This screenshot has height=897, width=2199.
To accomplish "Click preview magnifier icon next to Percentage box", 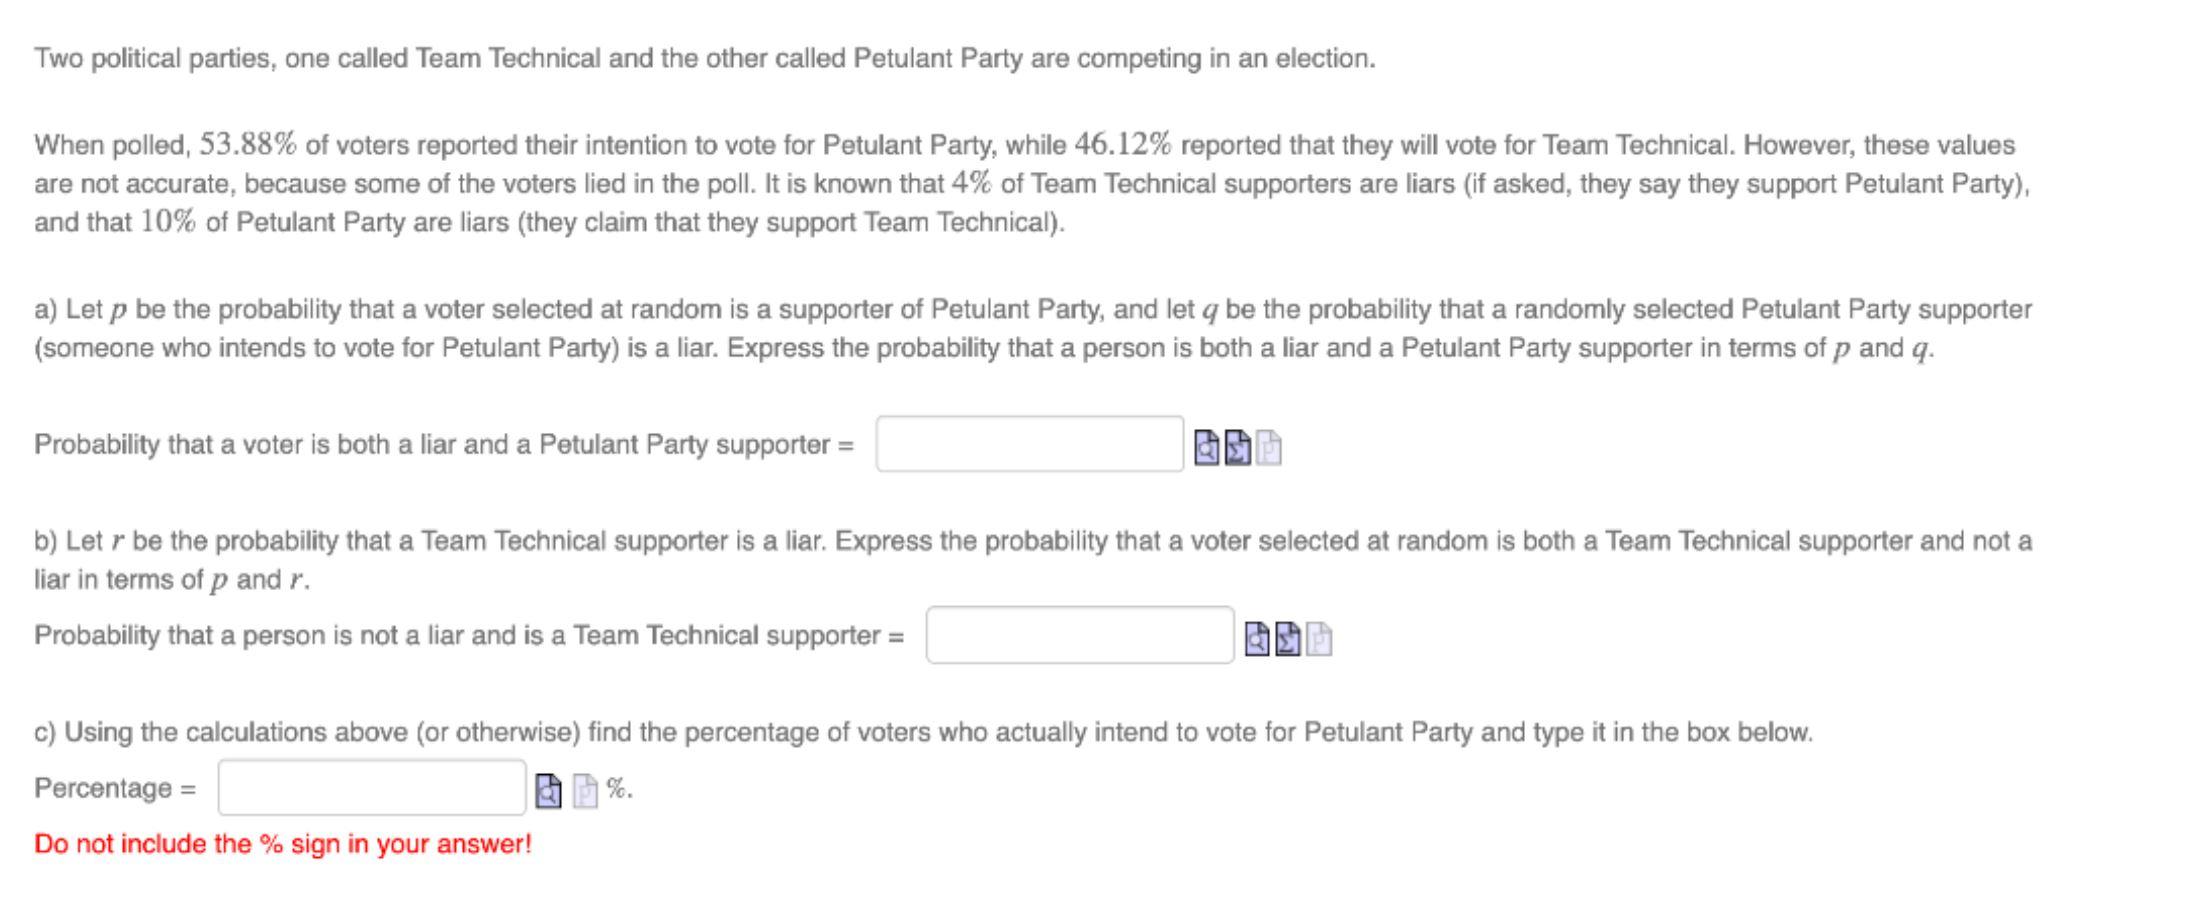I will click(549, 791).
